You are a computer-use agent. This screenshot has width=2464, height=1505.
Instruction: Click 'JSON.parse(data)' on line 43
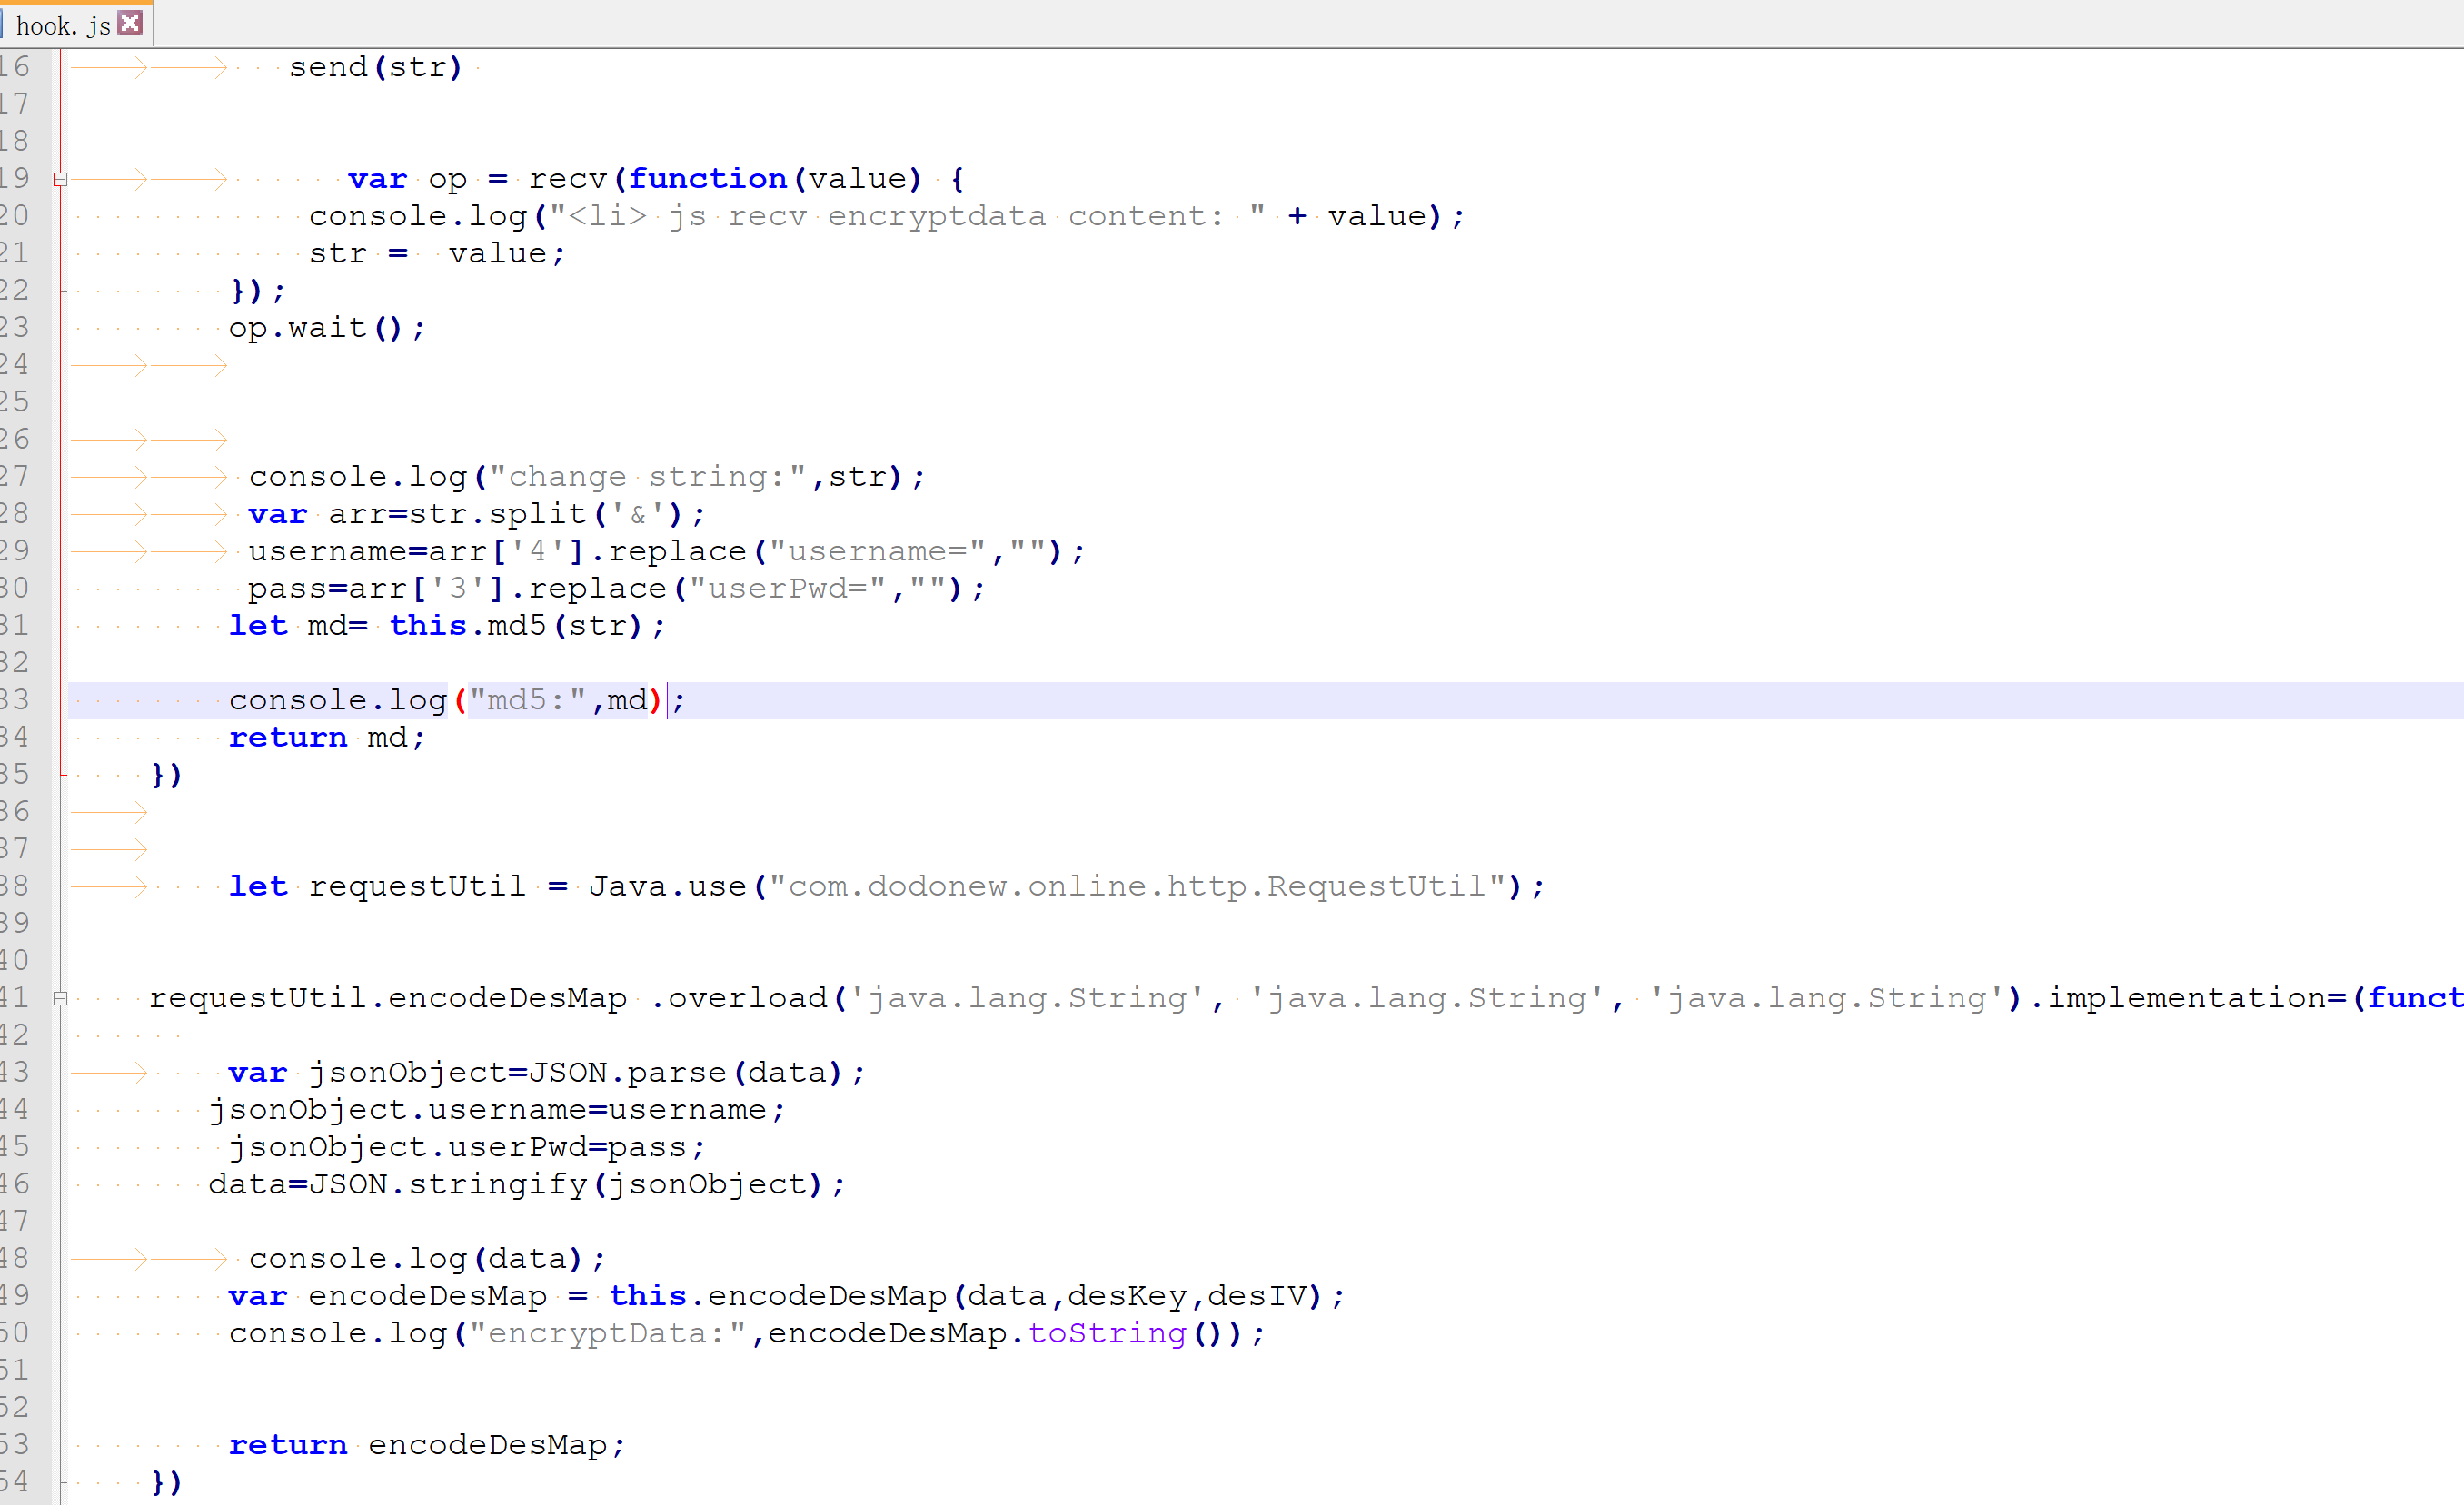[x=685, y=1073]
